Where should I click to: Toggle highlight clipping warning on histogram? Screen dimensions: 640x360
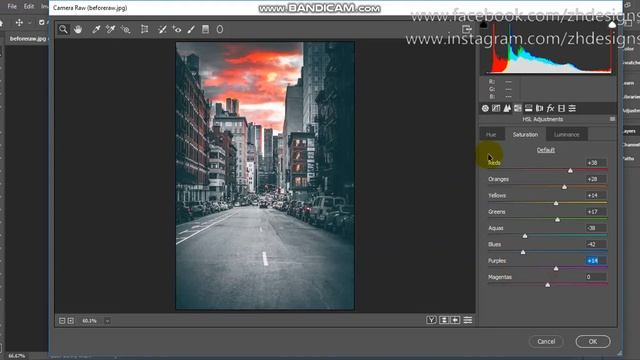(x=612, y=25)
